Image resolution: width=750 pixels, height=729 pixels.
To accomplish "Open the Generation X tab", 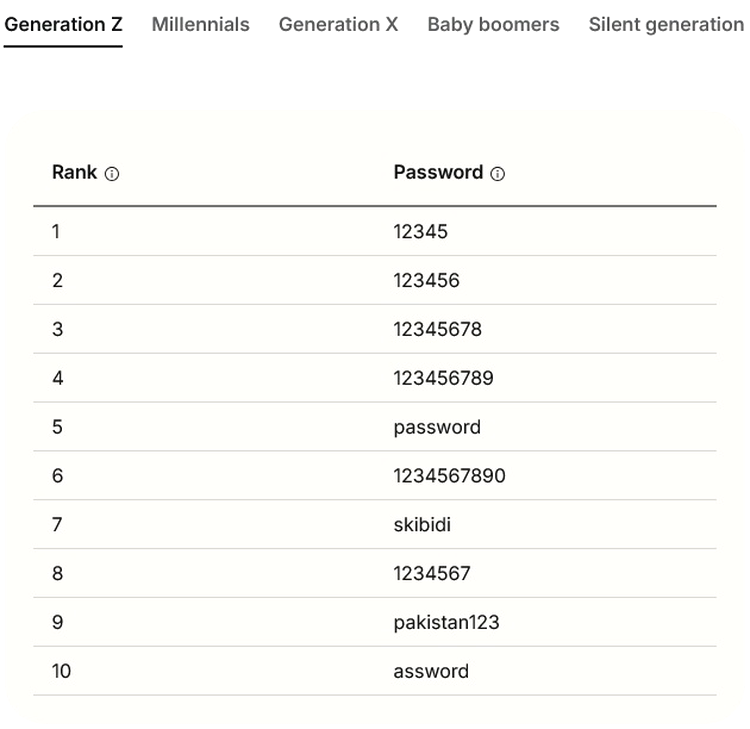I will 338,24.
